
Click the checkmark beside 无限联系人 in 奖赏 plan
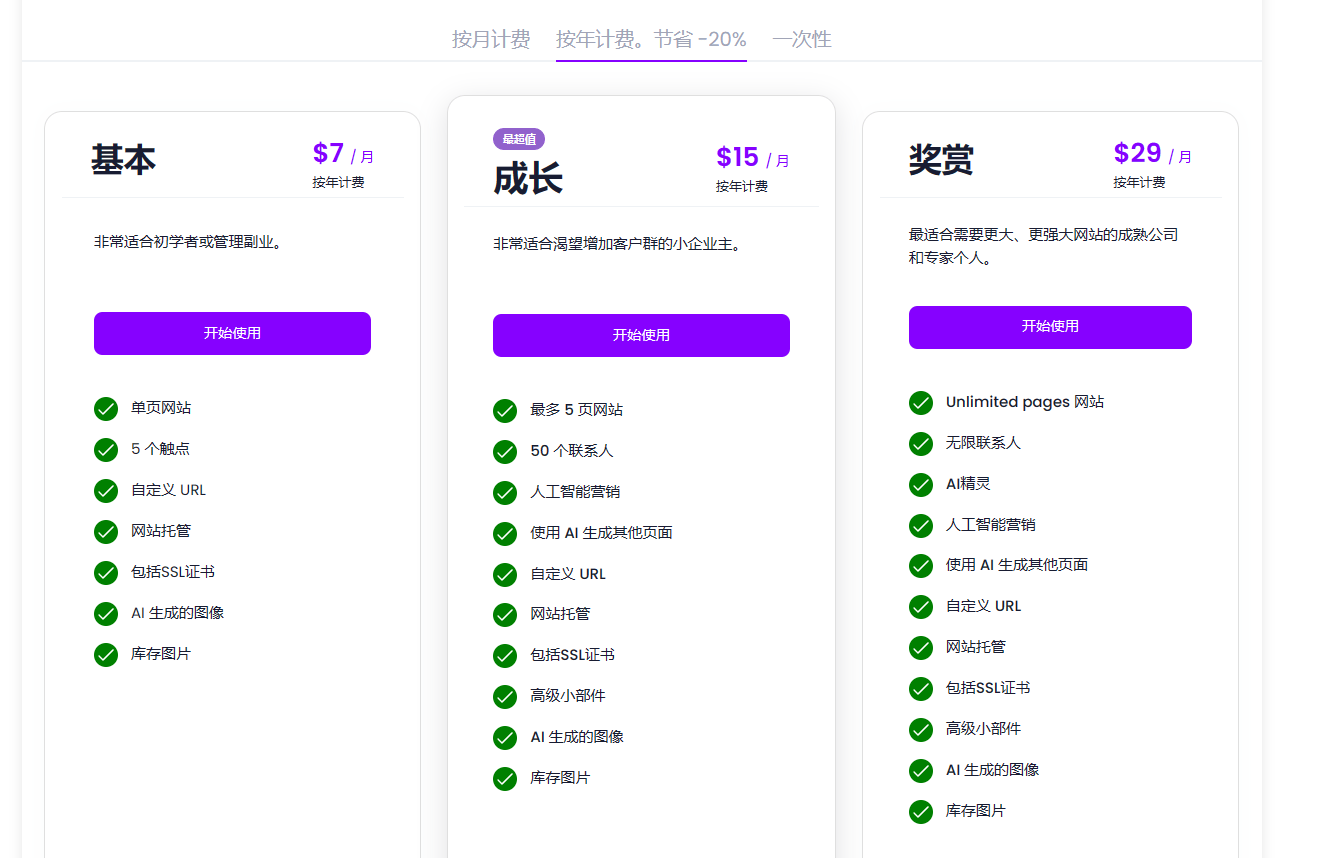[x=920, y=443]
